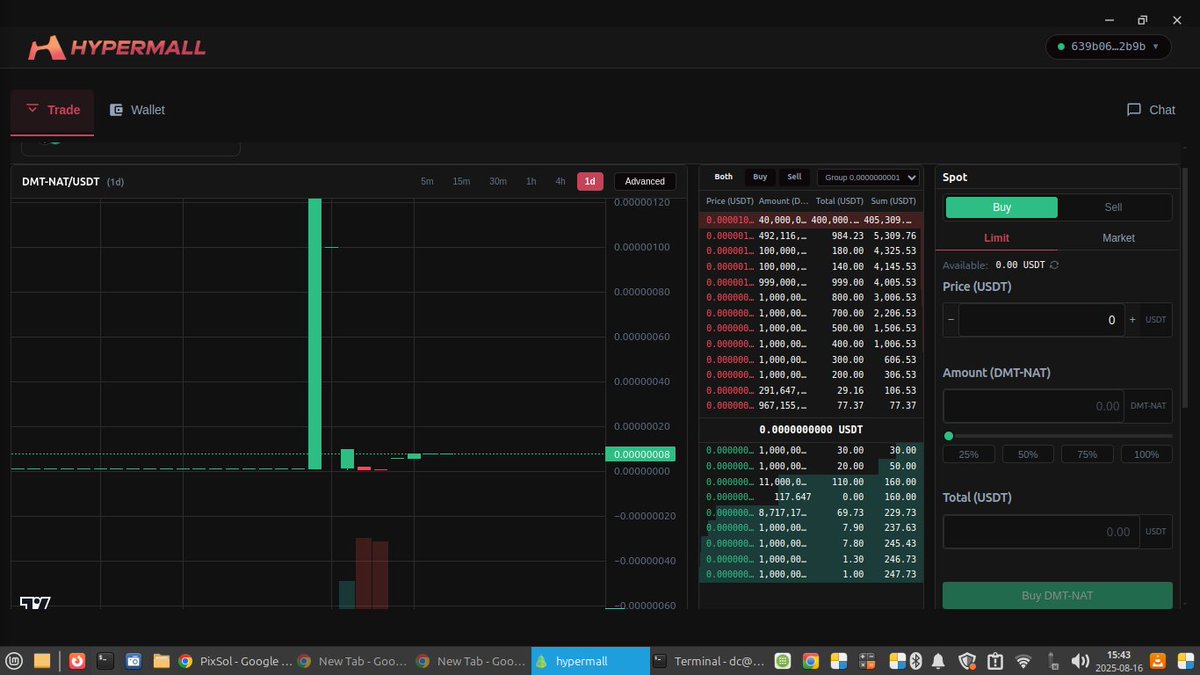The width and height of the screenshot is (1200, 675).
Task: Select the 1d chart interval
Action: (x=590, y=181)
